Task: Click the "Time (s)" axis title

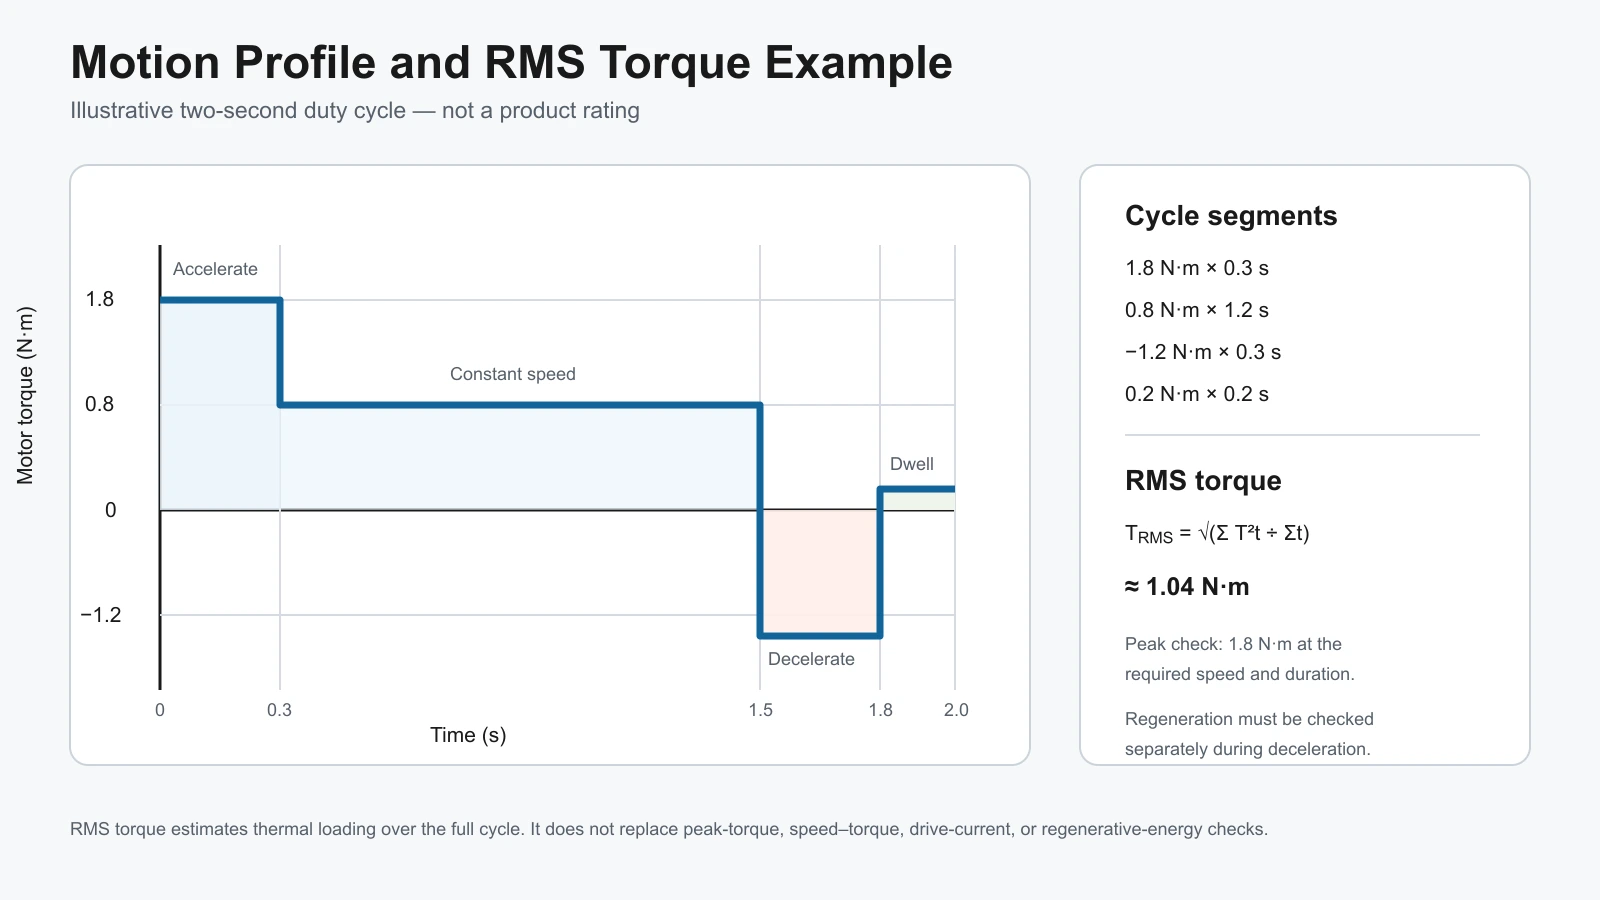Action: 468,735
